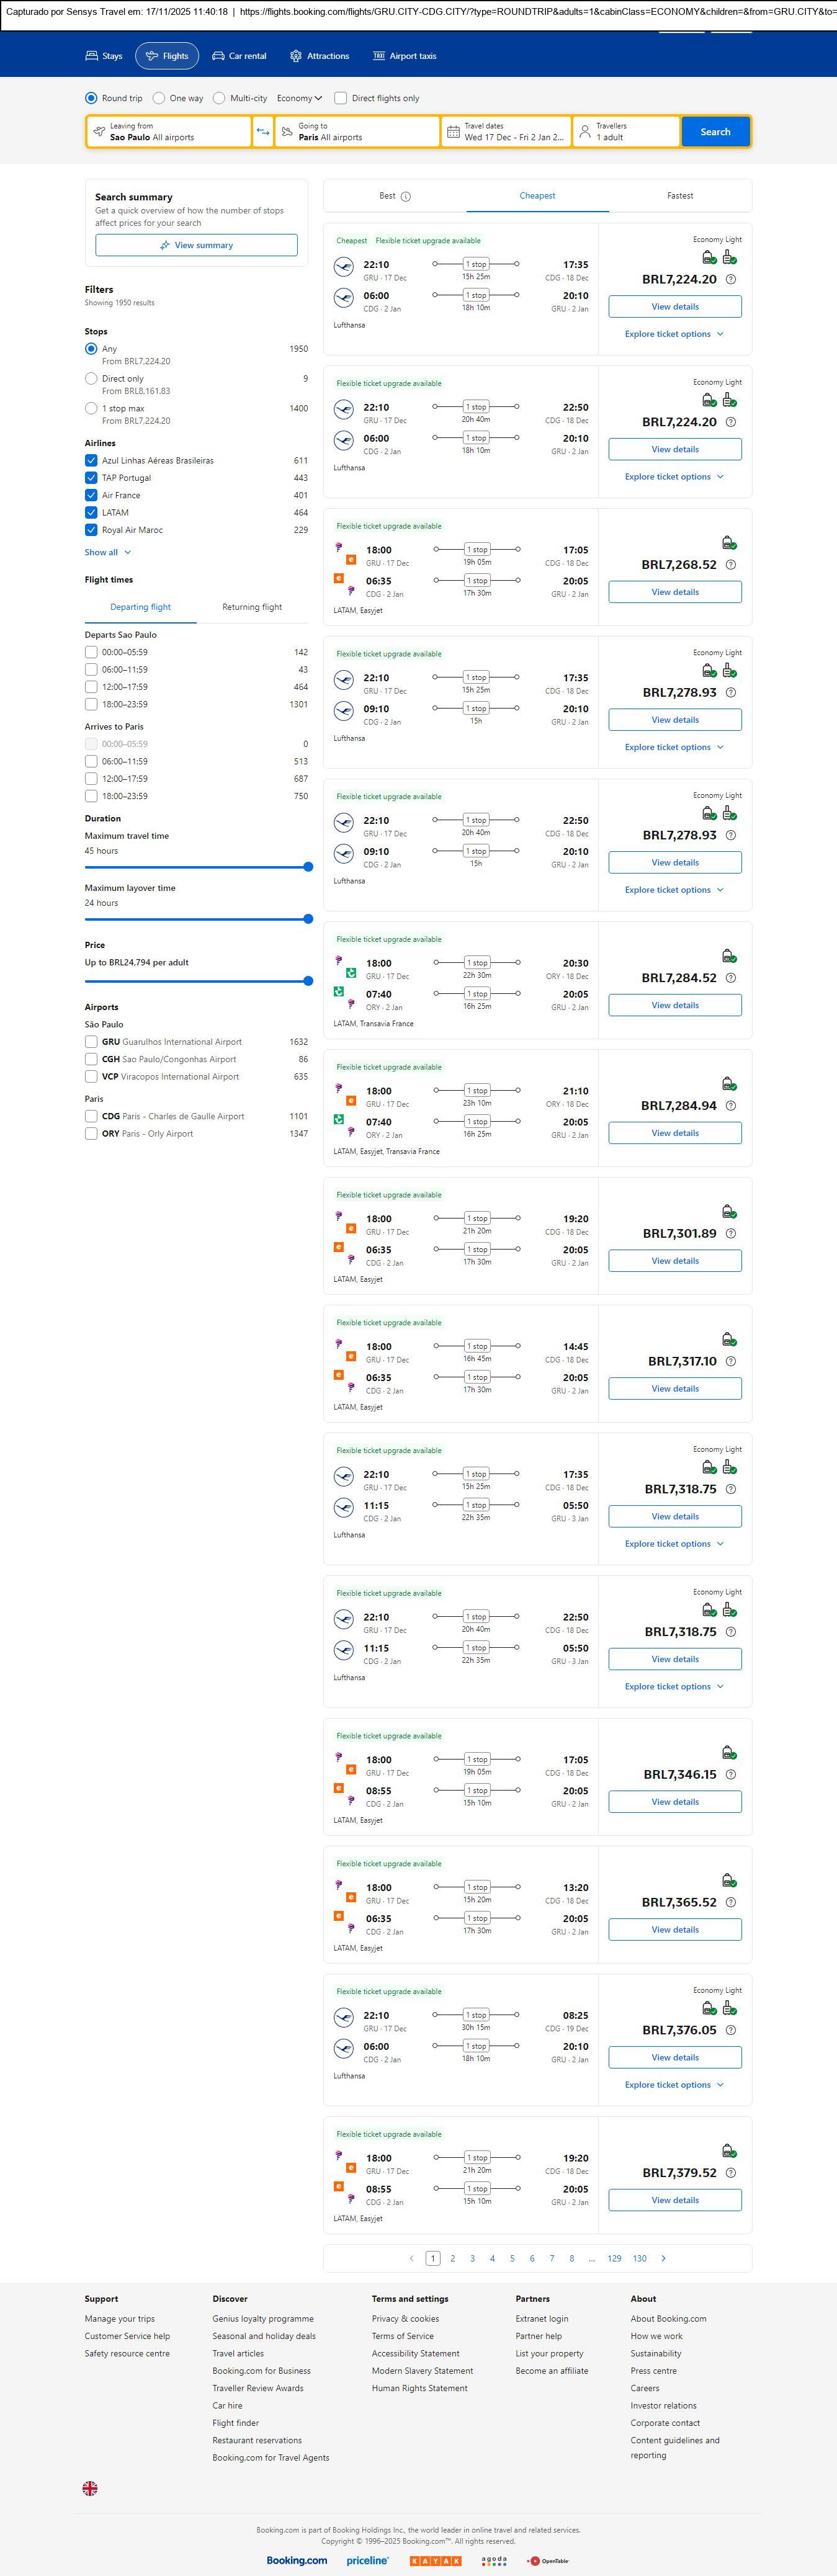Viewport: 837px width, 2576px height.
Task: Click the Booking.com logo in the footer
Action: 296,2560
